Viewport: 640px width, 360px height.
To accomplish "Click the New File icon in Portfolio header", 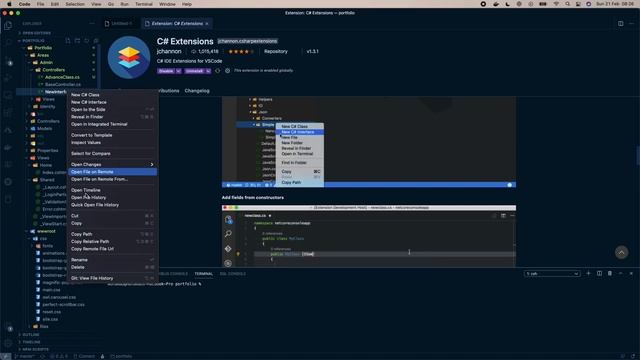I will point(68,41).
